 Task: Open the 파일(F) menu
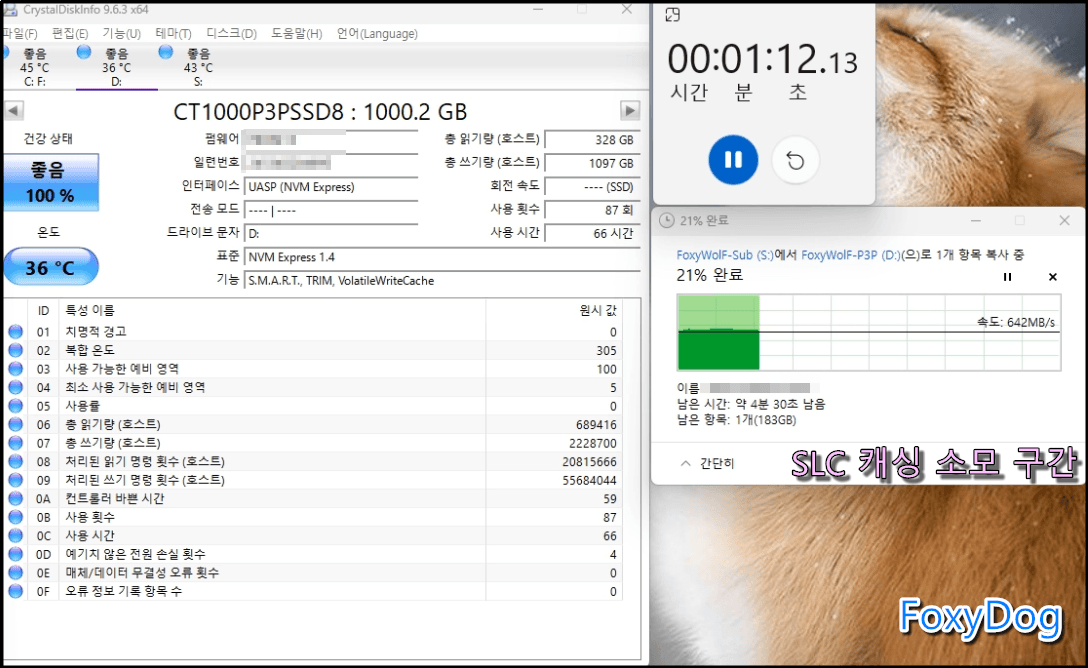point(19,33)
